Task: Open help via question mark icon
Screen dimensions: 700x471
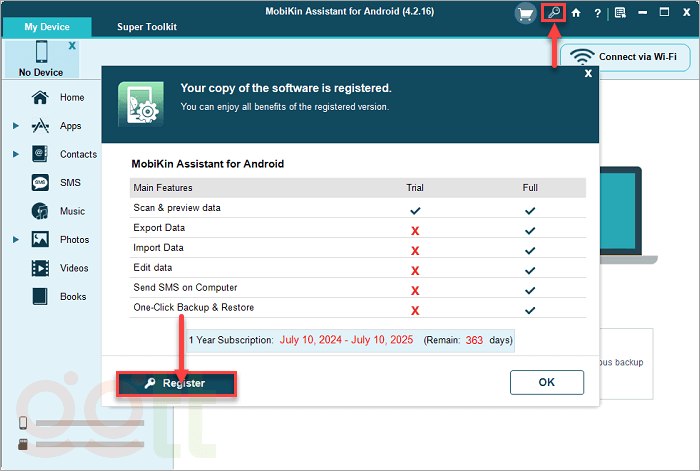Action: [x=597, y=13]
